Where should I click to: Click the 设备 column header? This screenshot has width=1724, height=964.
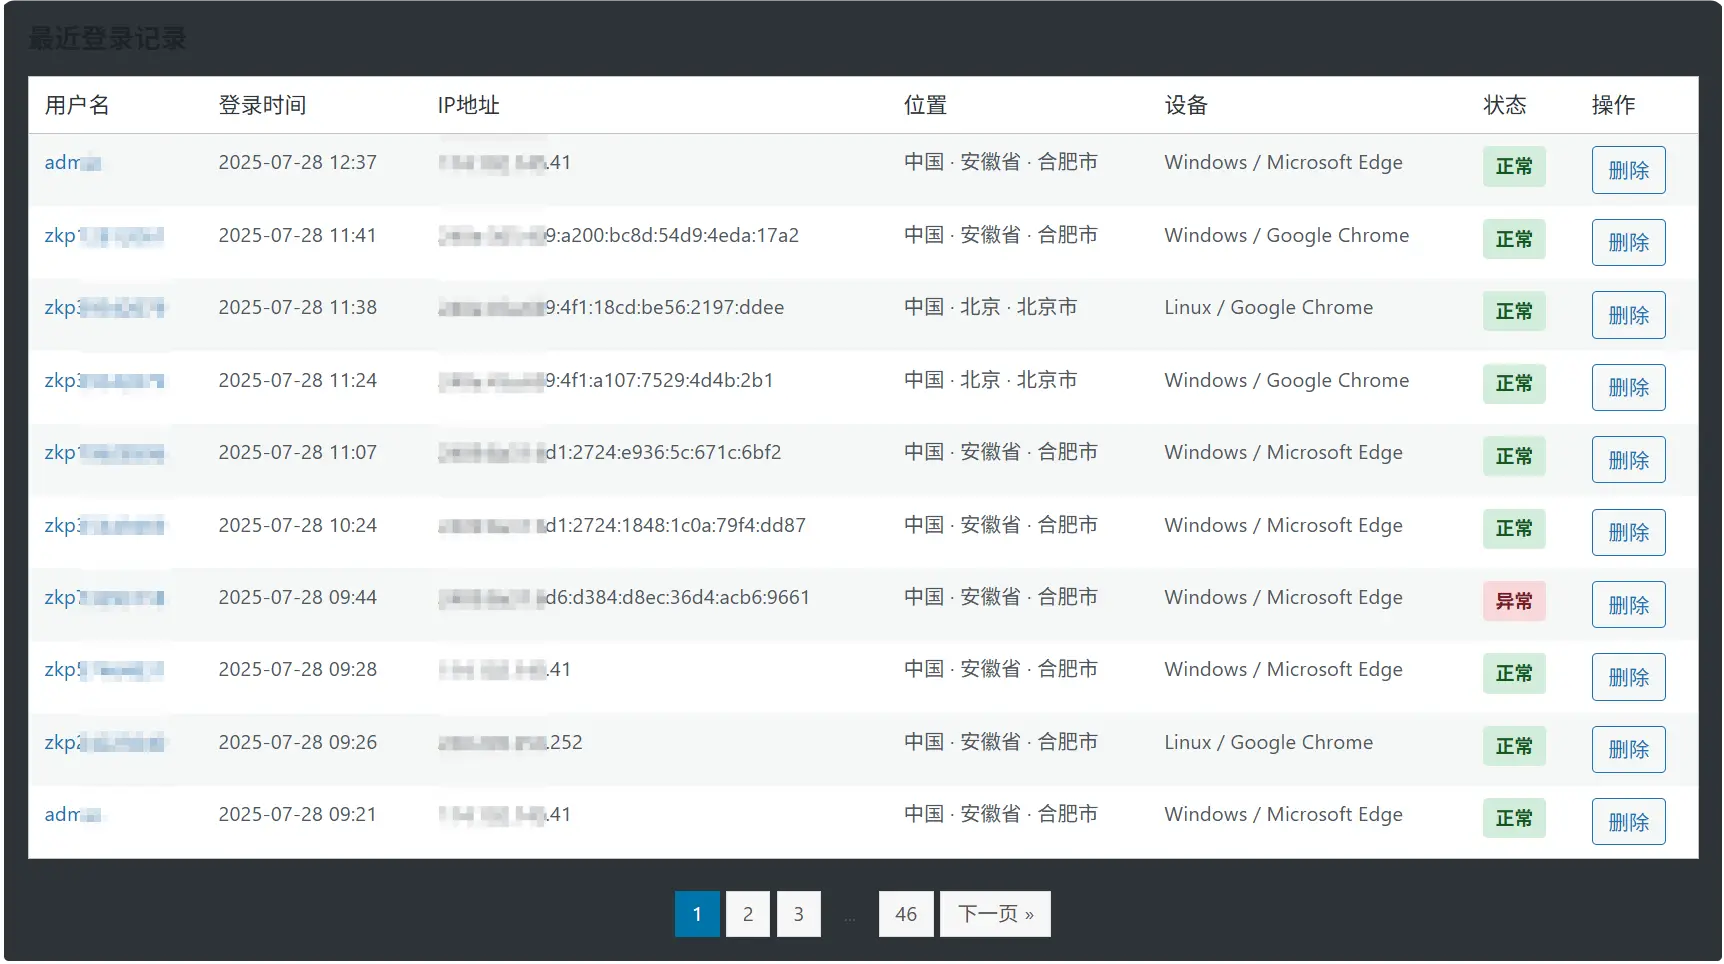(1186, 105)
